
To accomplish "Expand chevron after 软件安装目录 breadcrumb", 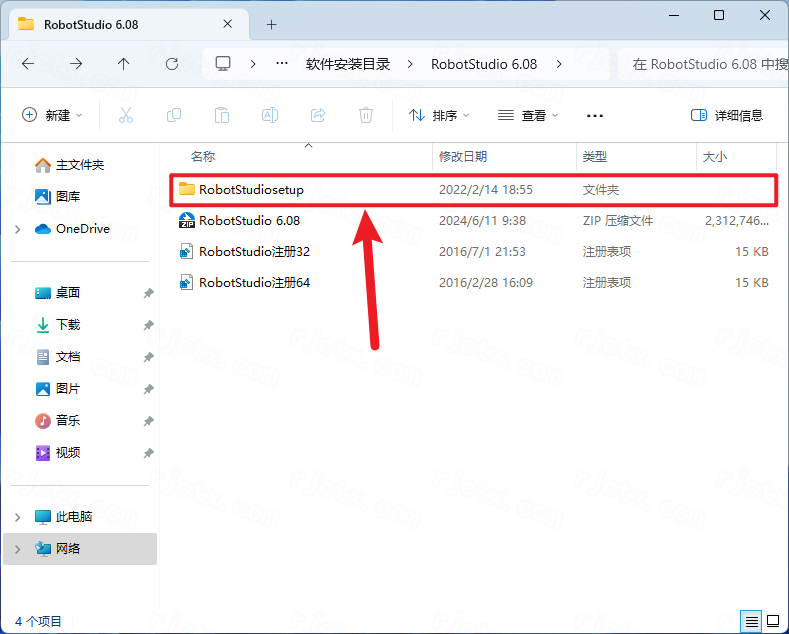I will click(x=410, y=64).
